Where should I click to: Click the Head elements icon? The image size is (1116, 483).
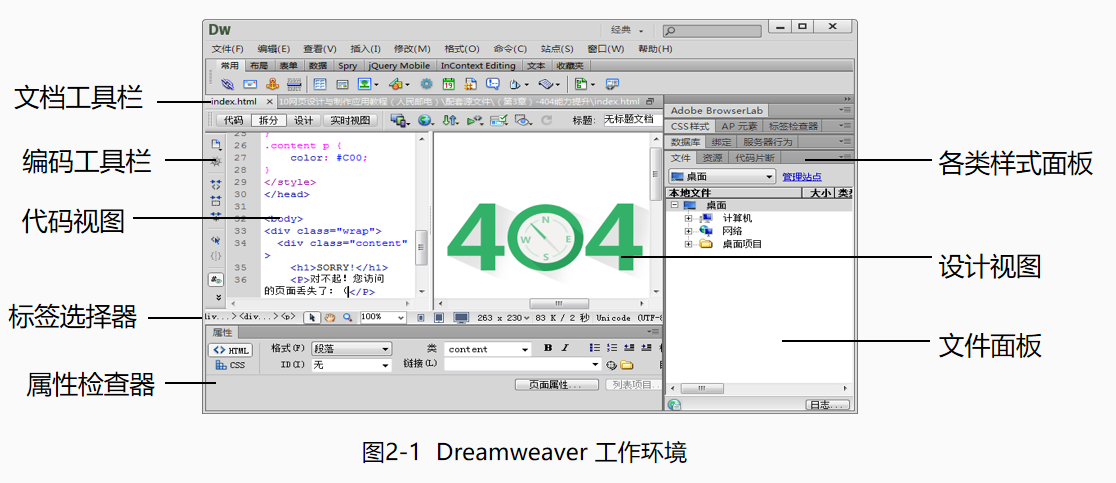[517, 84]
